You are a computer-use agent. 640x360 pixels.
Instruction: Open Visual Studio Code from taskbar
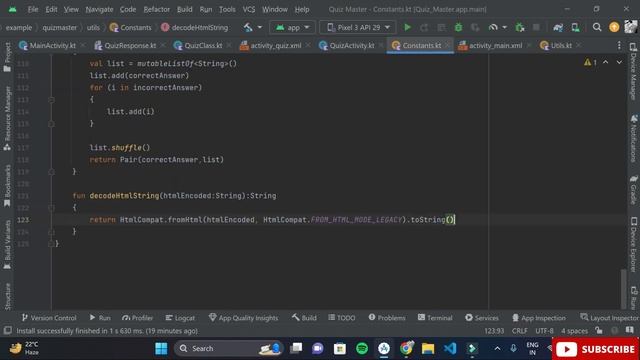[x=450, y=348]
